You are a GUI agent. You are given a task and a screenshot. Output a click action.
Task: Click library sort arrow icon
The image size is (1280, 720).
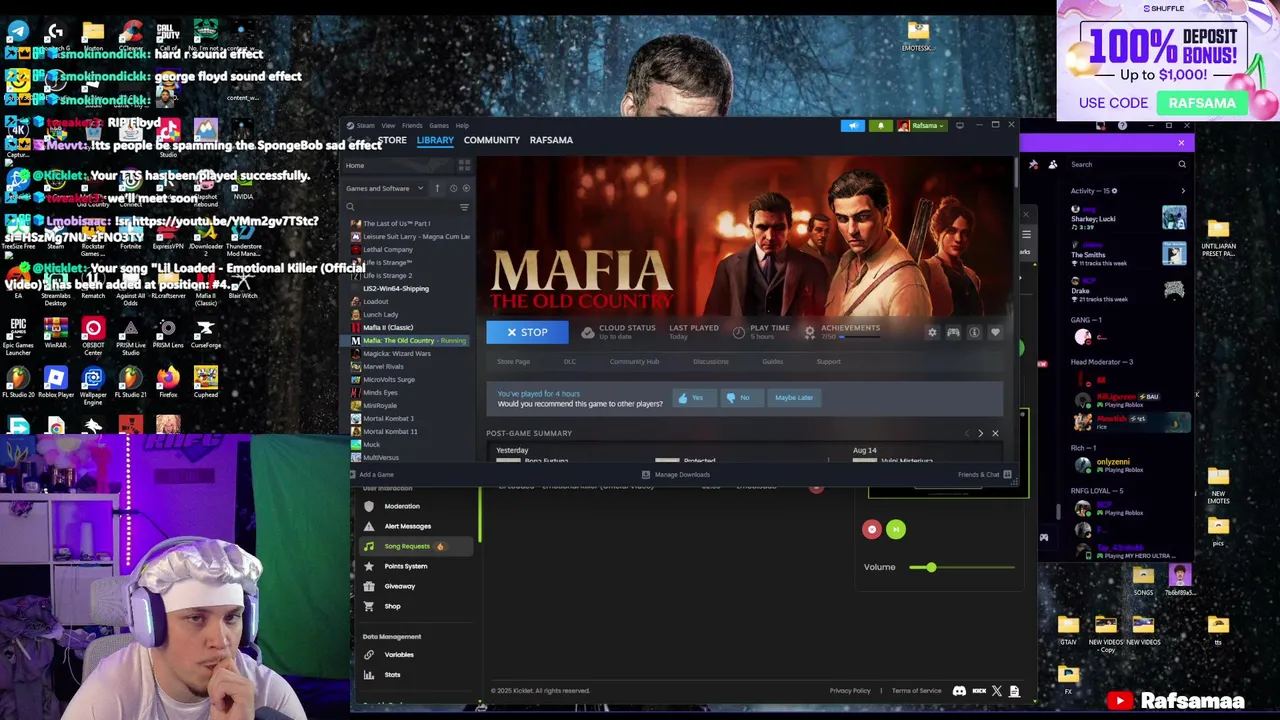pos(437,188)
